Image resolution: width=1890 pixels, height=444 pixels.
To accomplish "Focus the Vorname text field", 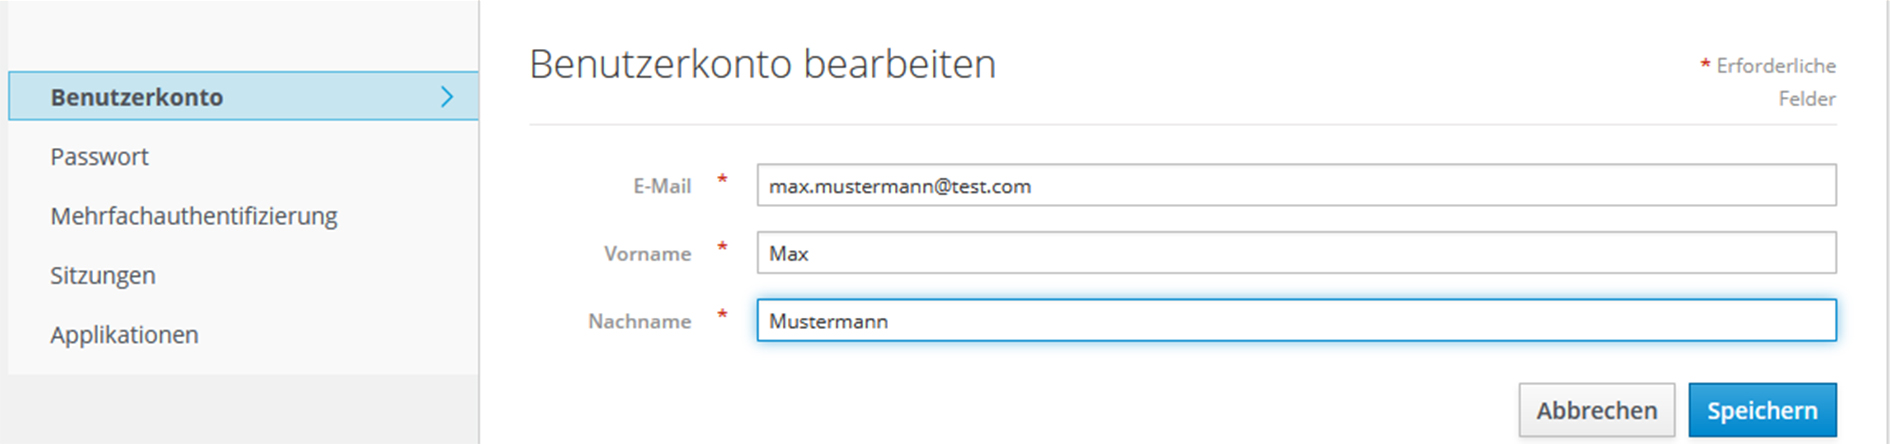I will point(1295,253).
